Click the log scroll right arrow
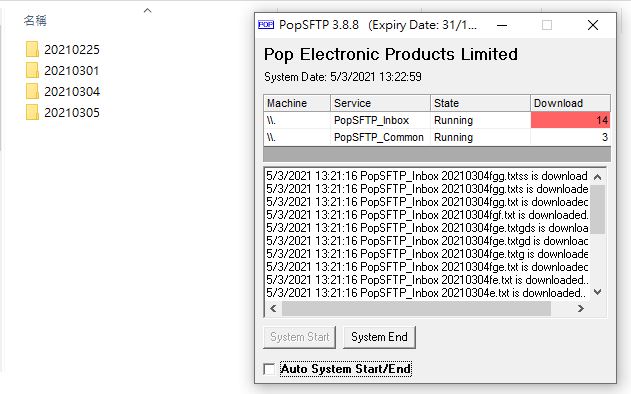The width and height of the screenshot is (631, 394). (580, 309)
